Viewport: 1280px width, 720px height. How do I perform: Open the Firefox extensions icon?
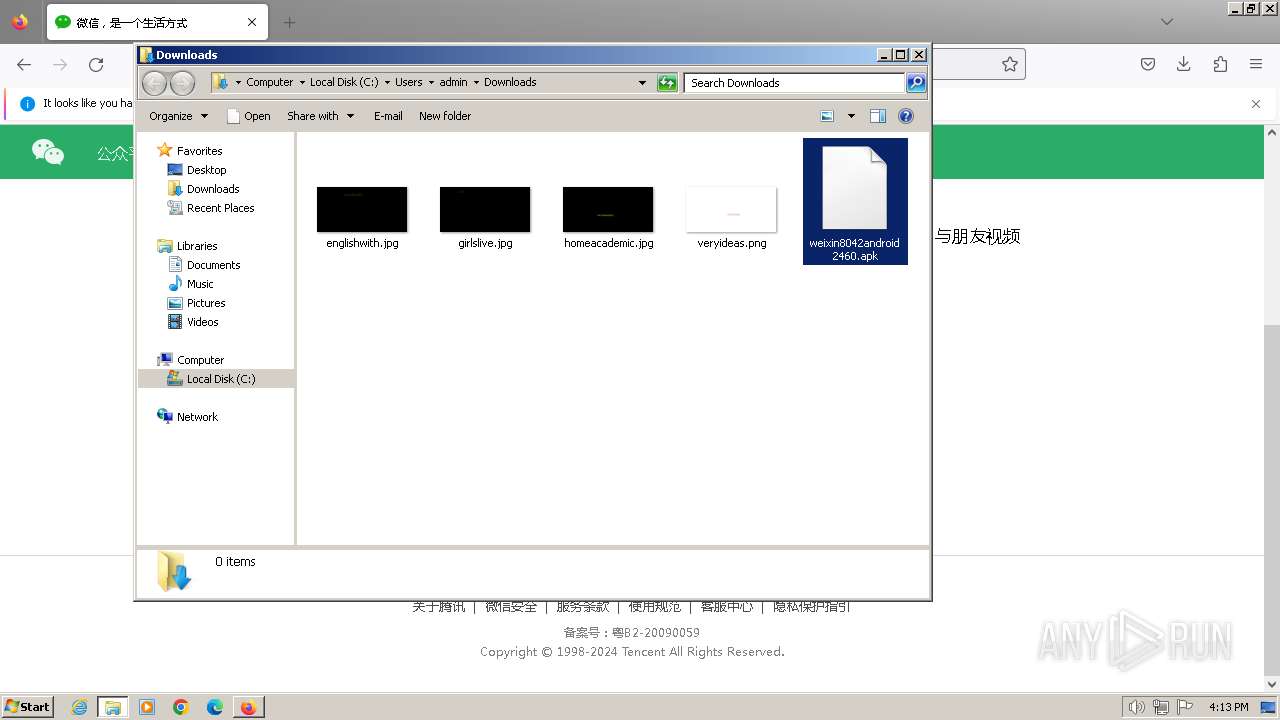coord(1220,64)
